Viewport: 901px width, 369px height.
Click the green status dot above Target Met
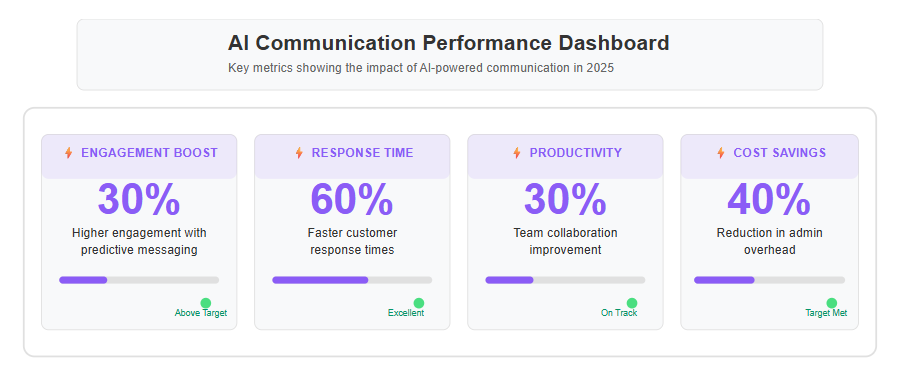click(x=831, y=303)
